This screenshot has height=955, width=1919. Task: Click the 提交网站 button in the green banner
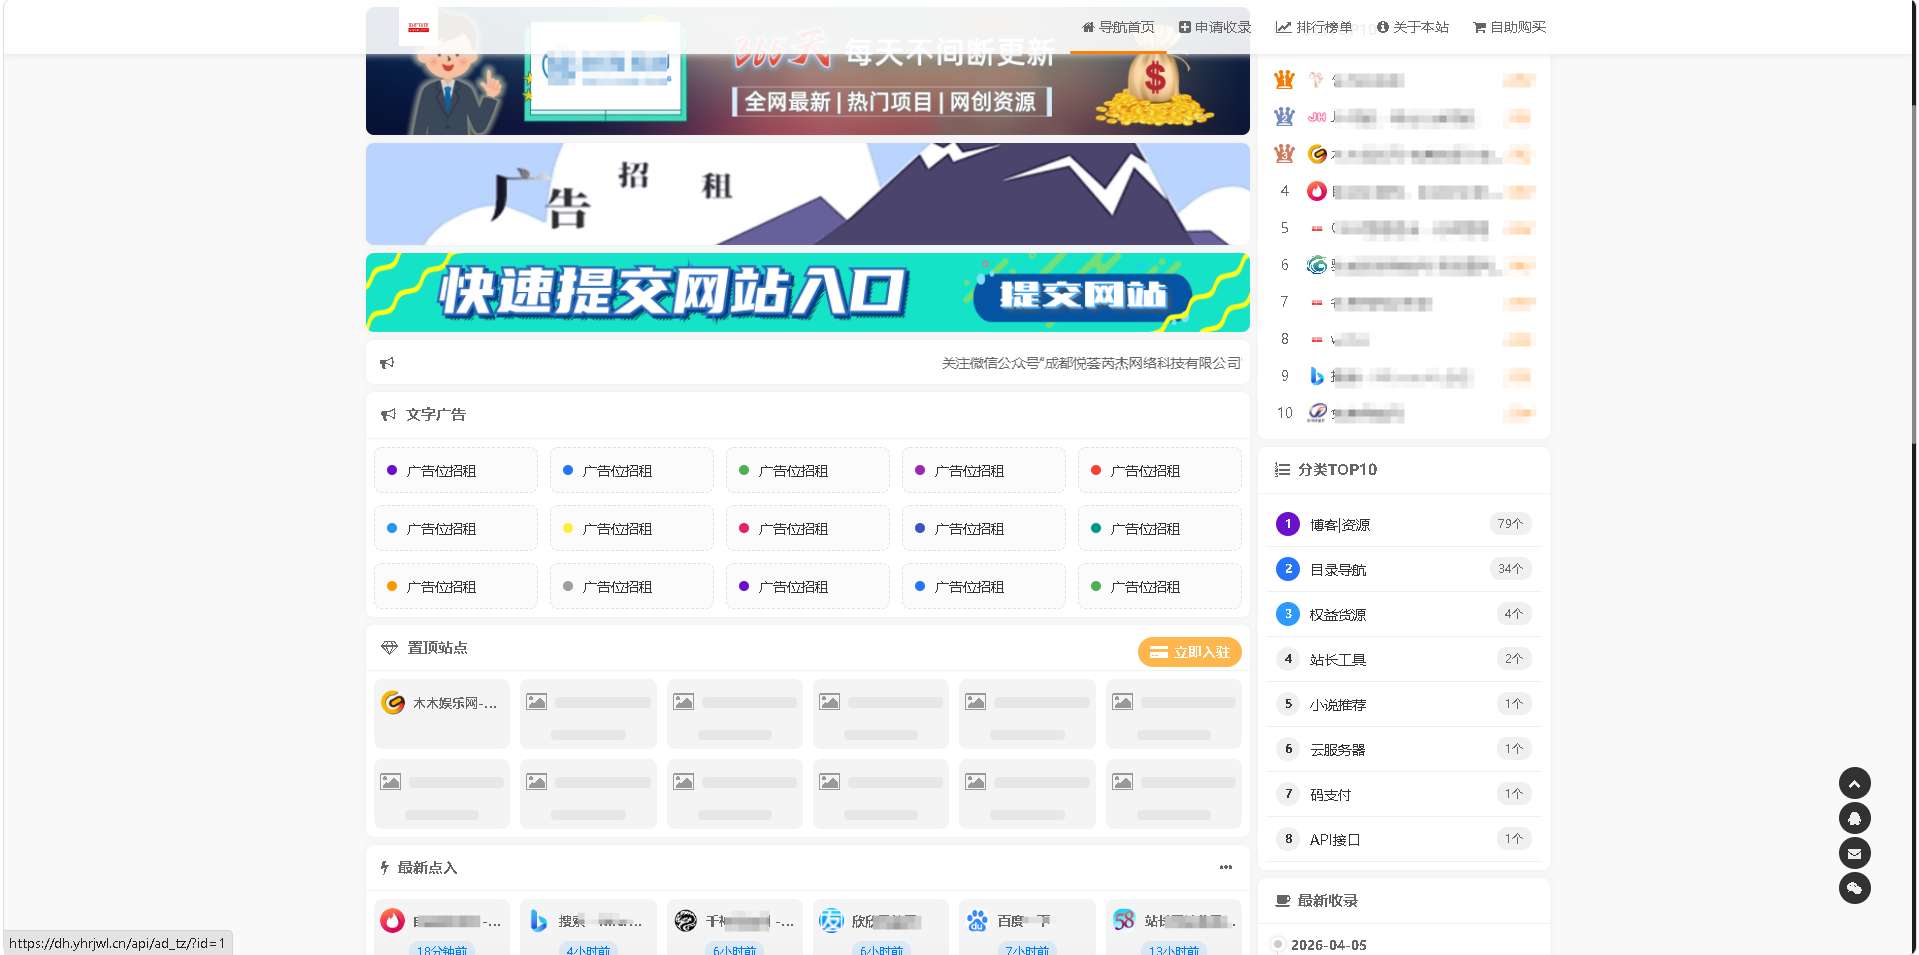[1084, 296]
